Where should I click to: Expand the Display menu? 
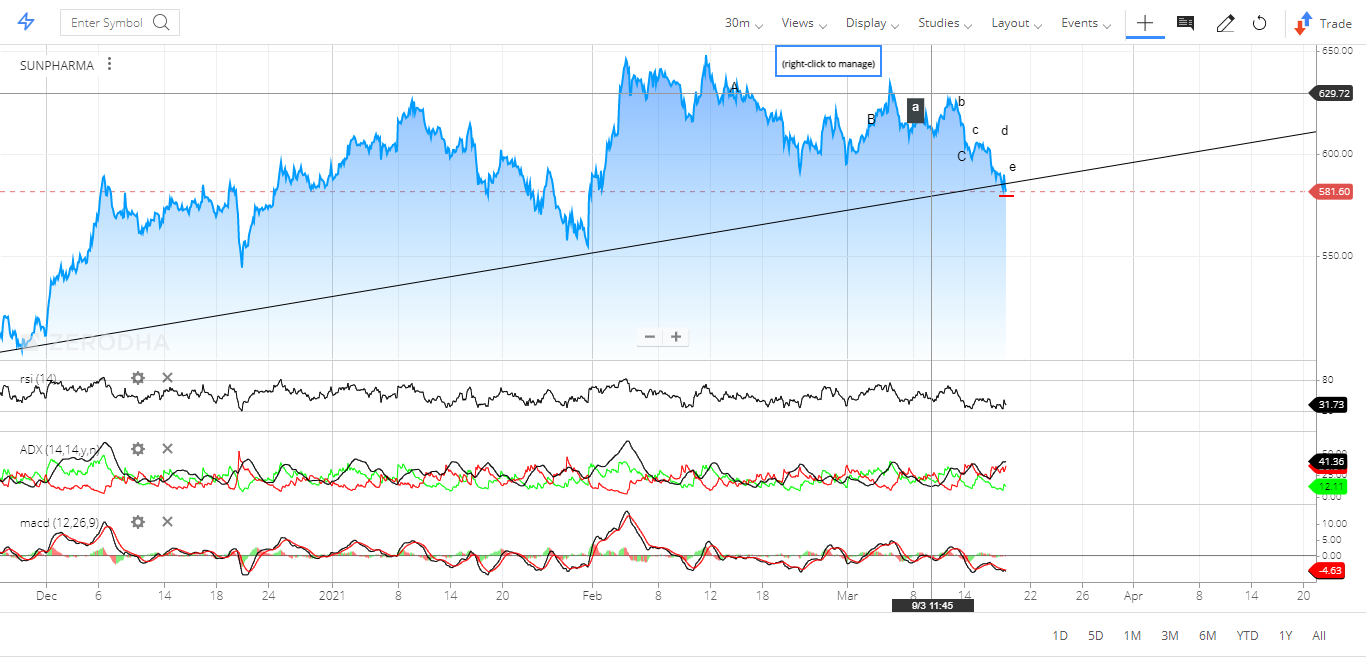click(x=872, y=23)
